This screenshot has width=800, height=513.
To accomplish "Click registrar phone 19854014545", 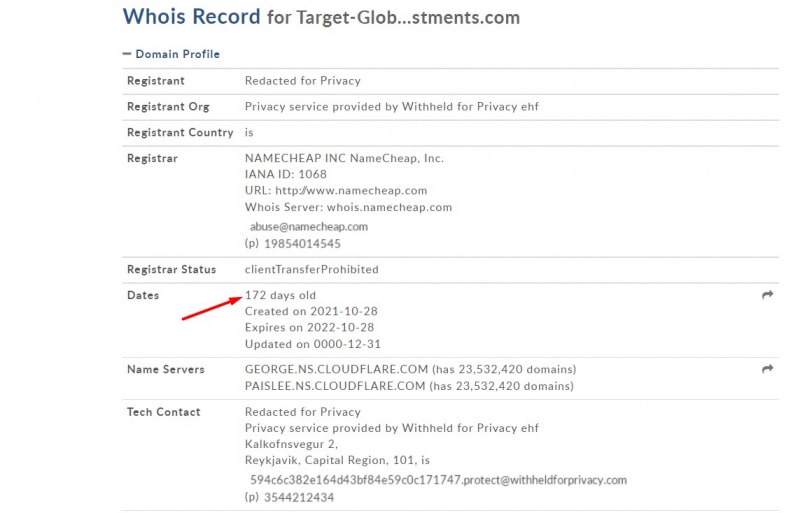I will 302,244.
